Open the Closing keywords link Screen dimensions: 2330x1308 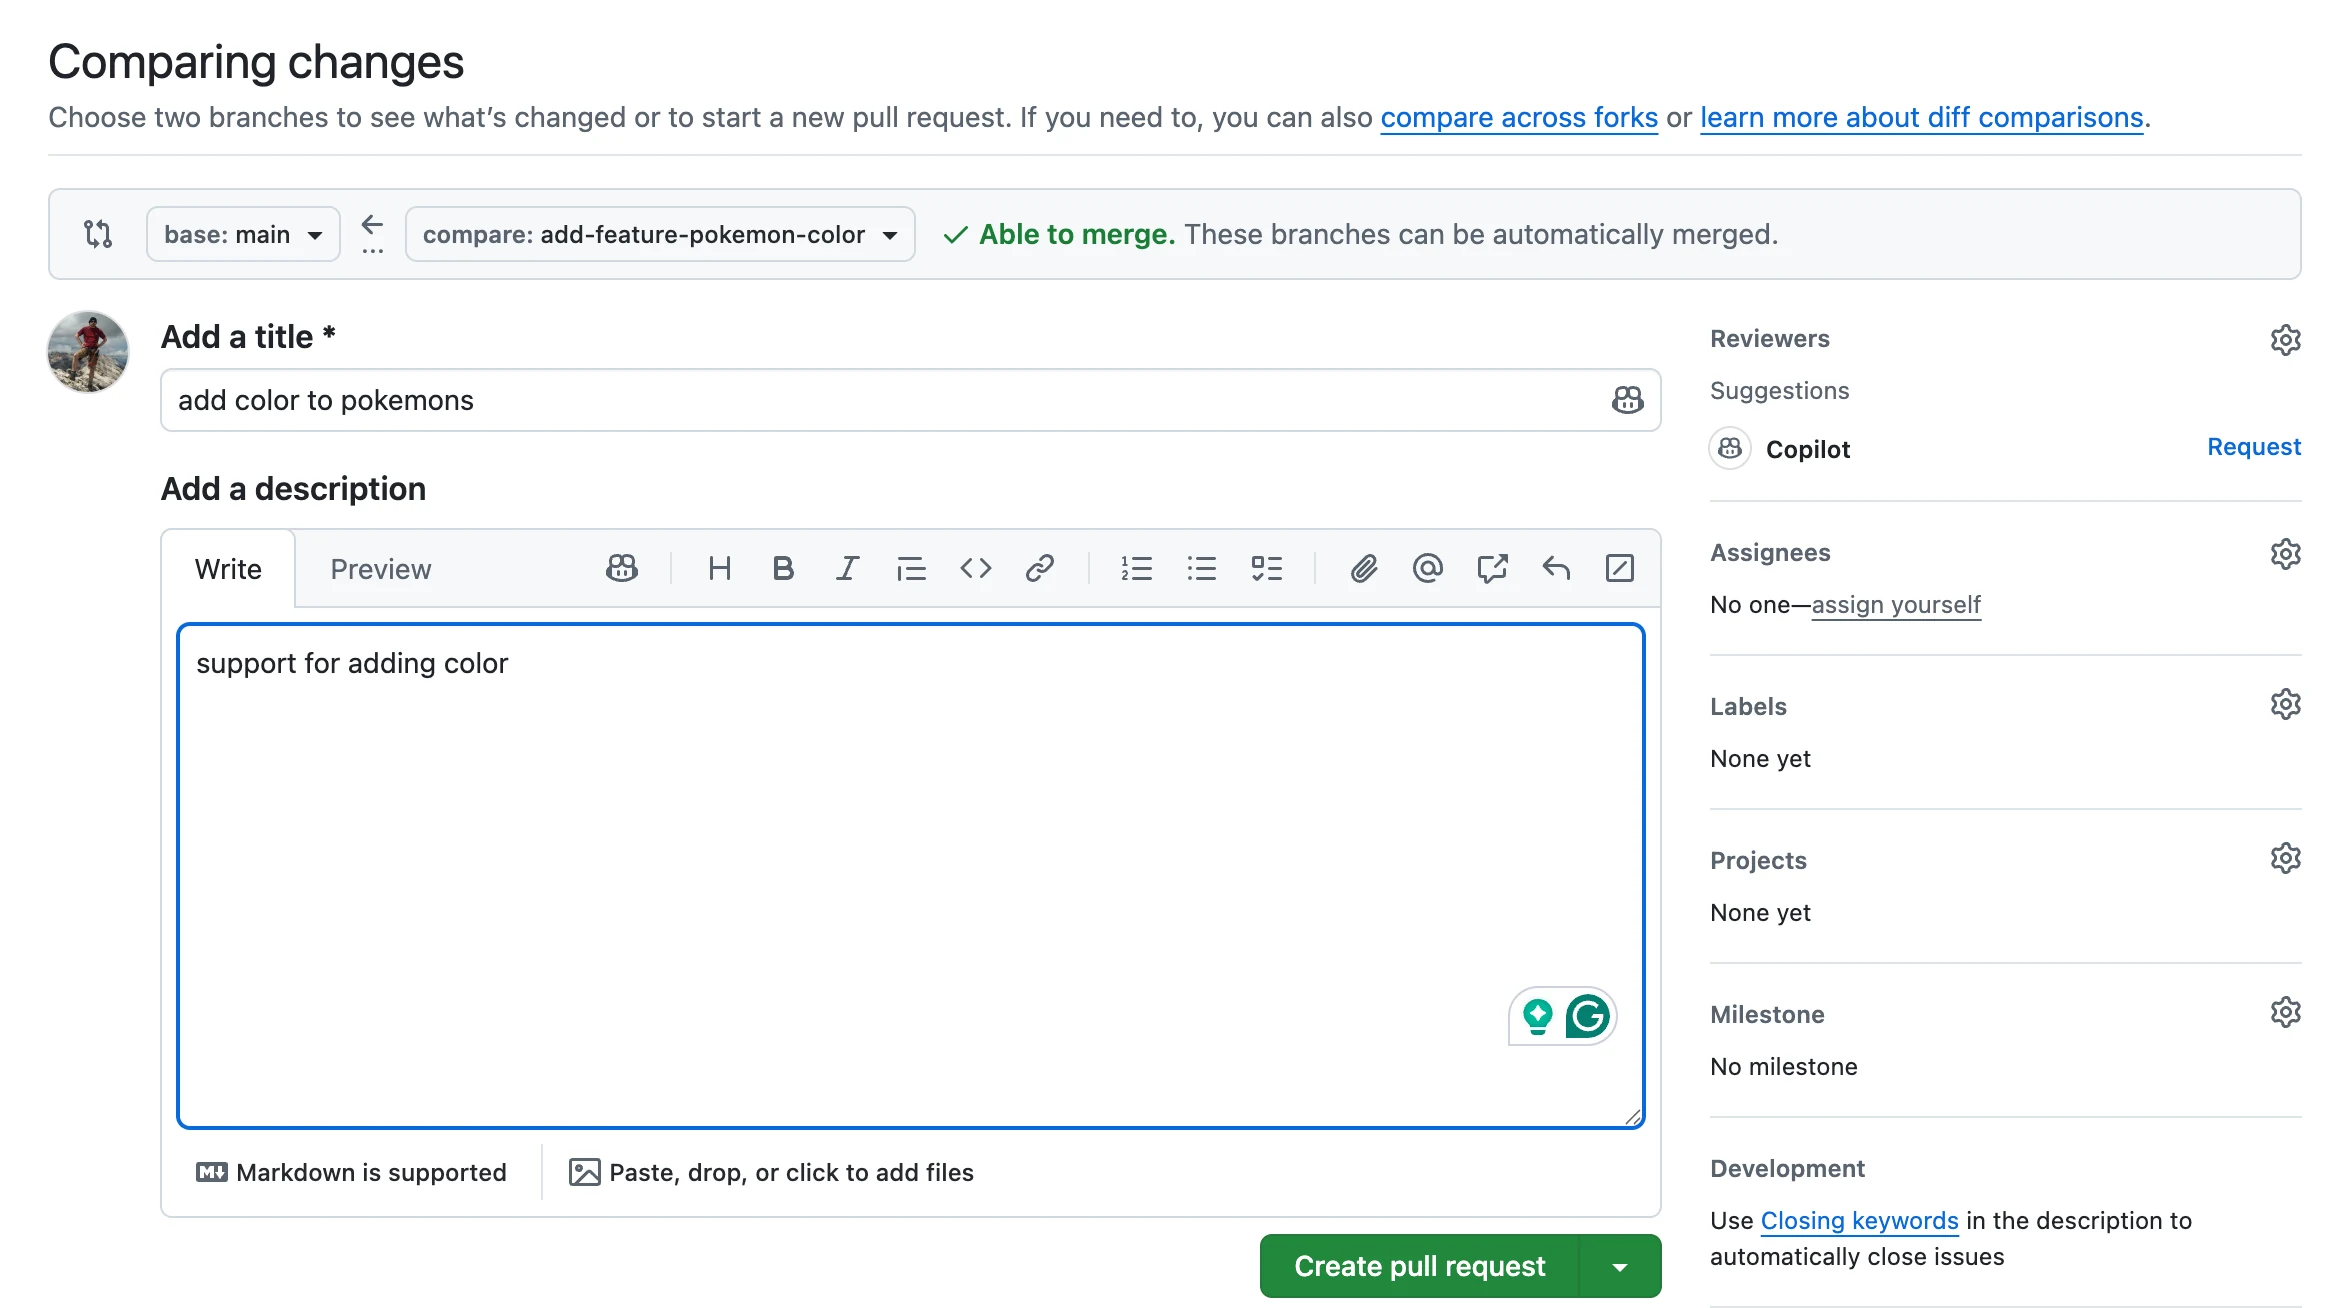coord(1859,1220)
